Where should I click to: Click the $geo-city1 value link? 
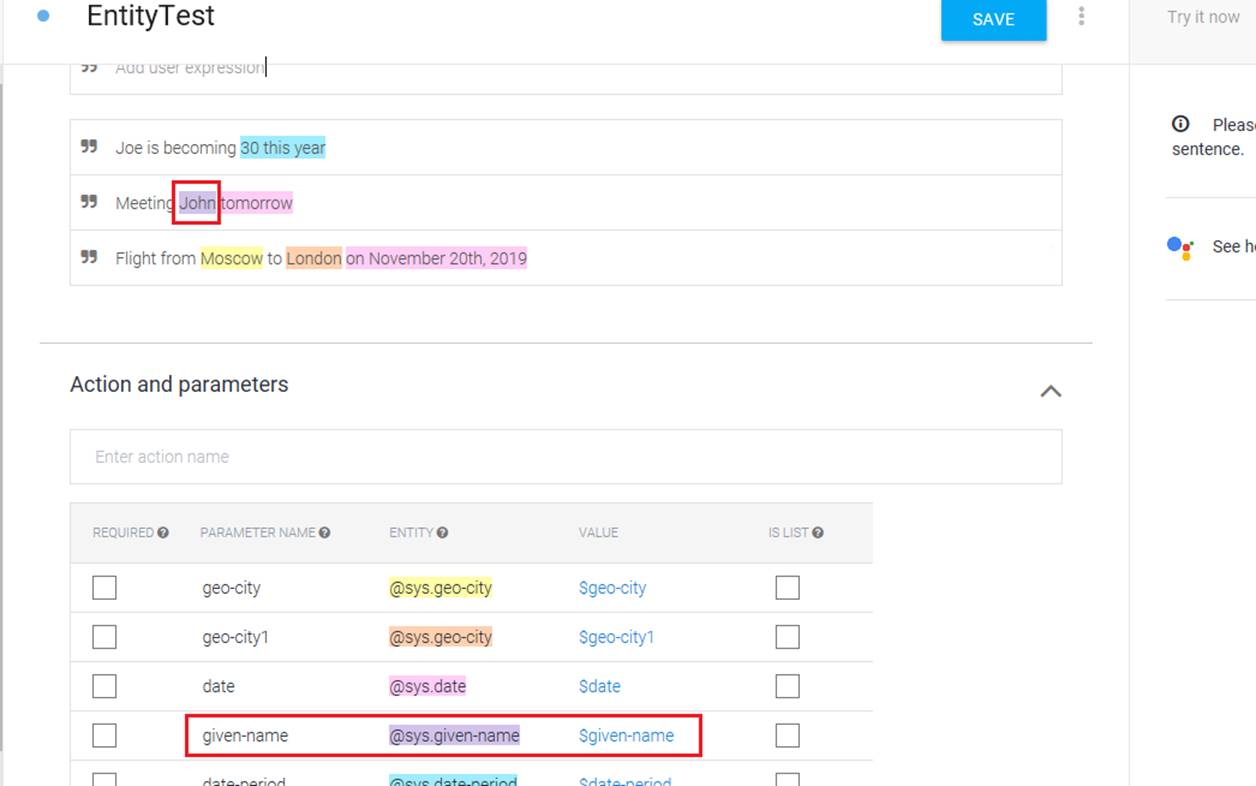click(x=616, y=637)
